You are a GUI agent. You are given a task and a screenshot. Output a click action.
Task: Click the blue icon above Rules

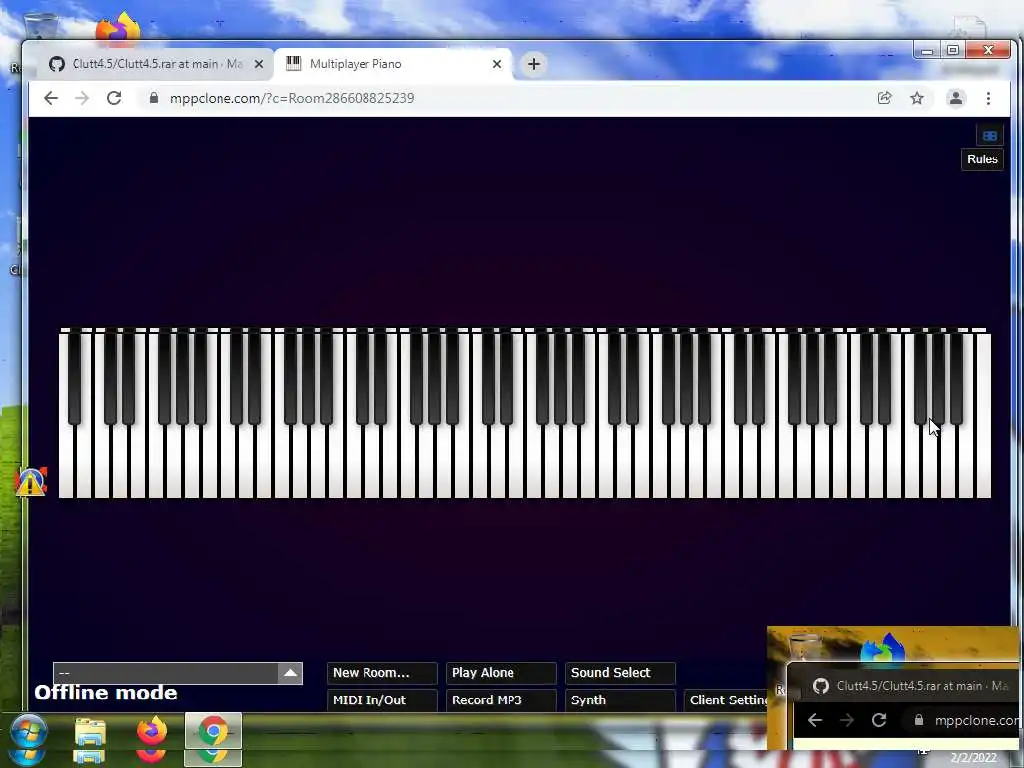pyautogui.click(x=989, y=136)
